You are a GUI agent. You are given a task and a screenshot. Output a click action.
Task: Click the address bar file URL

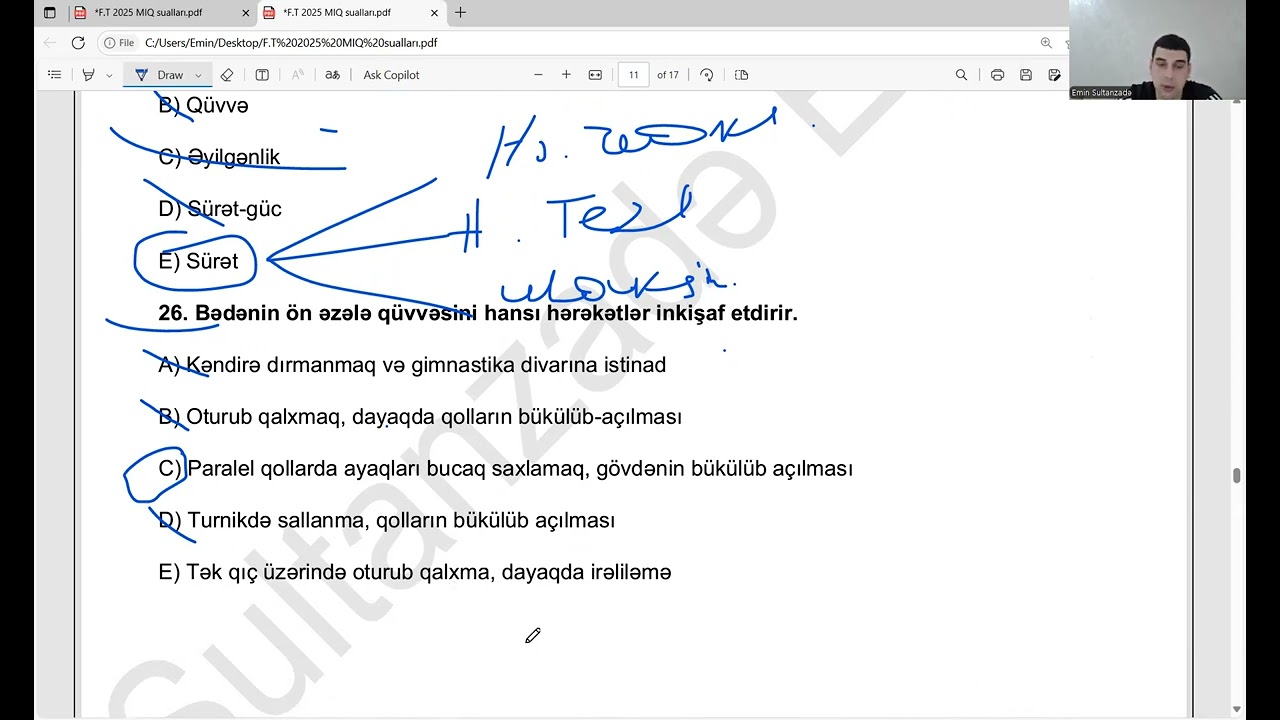click(291, 43)
